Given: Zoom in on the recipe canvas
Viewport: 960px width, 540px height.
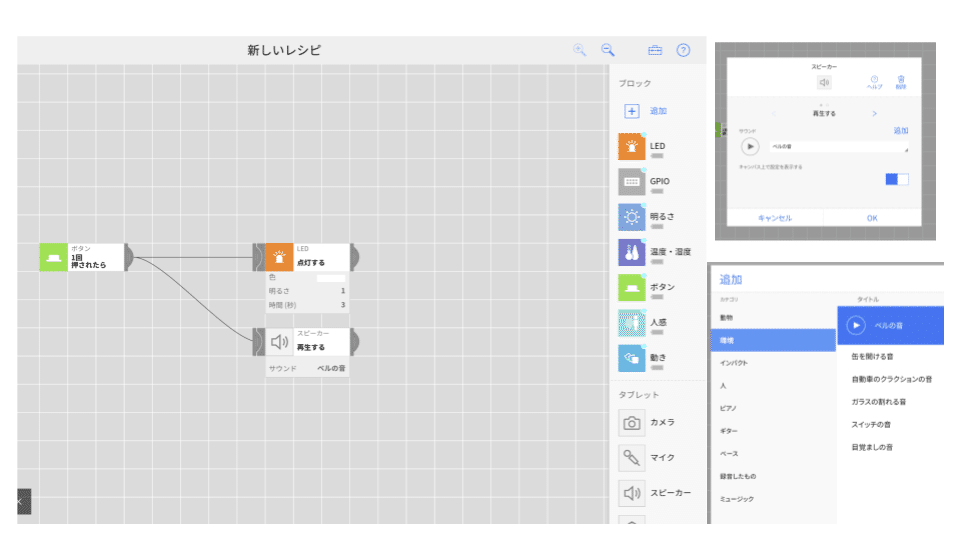Looking at the screenshot, I should click(579, 50).
